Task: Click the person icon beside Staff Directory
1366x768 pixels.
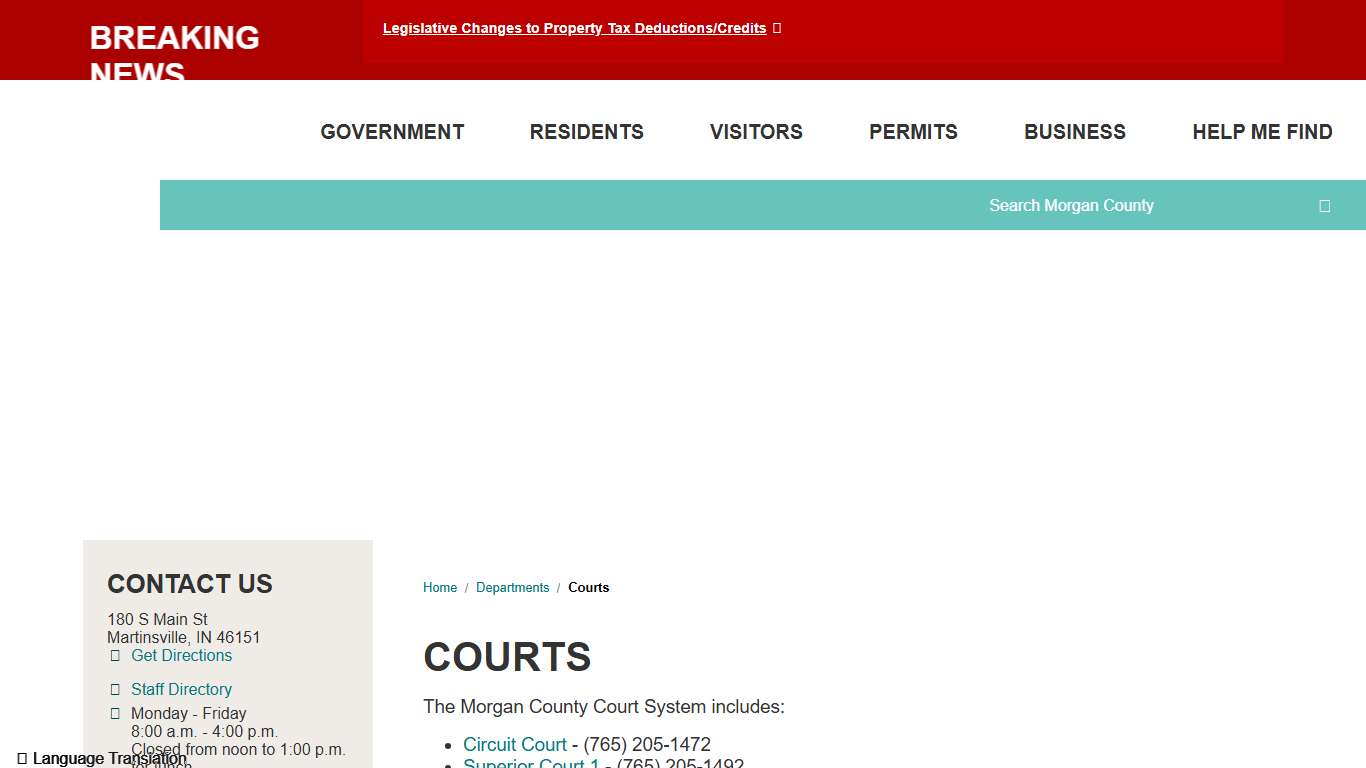Action: pyautogui.click(x=115, y=689)
